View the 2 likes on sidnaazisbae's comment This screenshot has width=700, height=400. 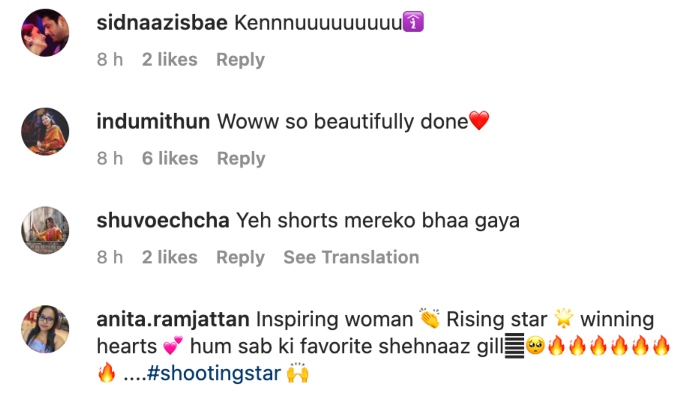[x=169, y=60]
